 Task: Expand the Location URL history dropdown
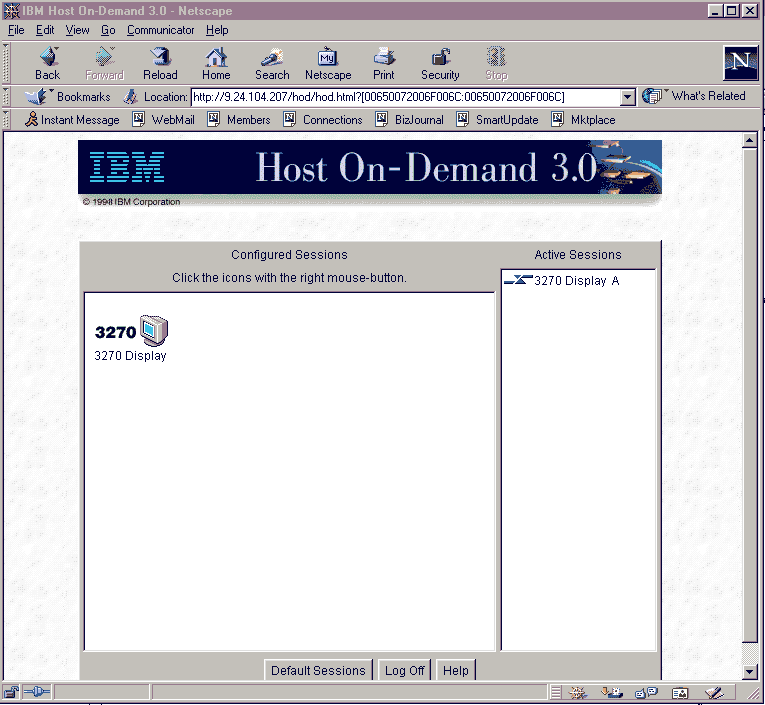tap(628, 97)
